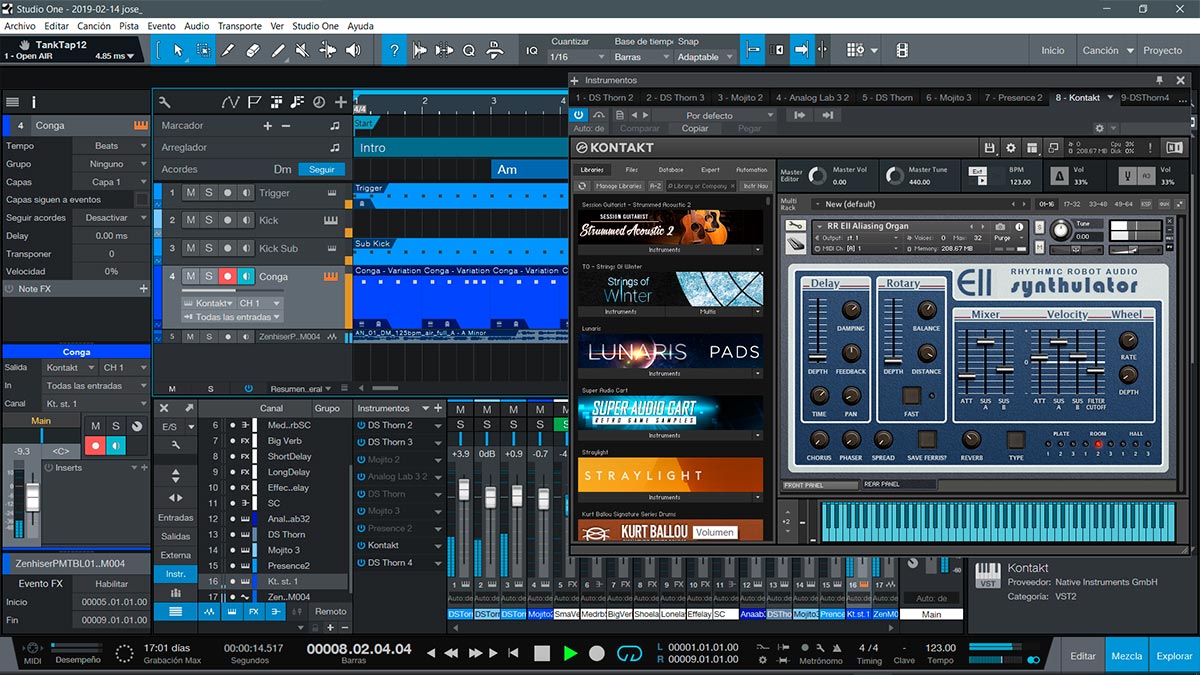This screenshot has height=675, width=1200.
Task: Mute the Kick Sub track
Action: (x=190, y=248)
